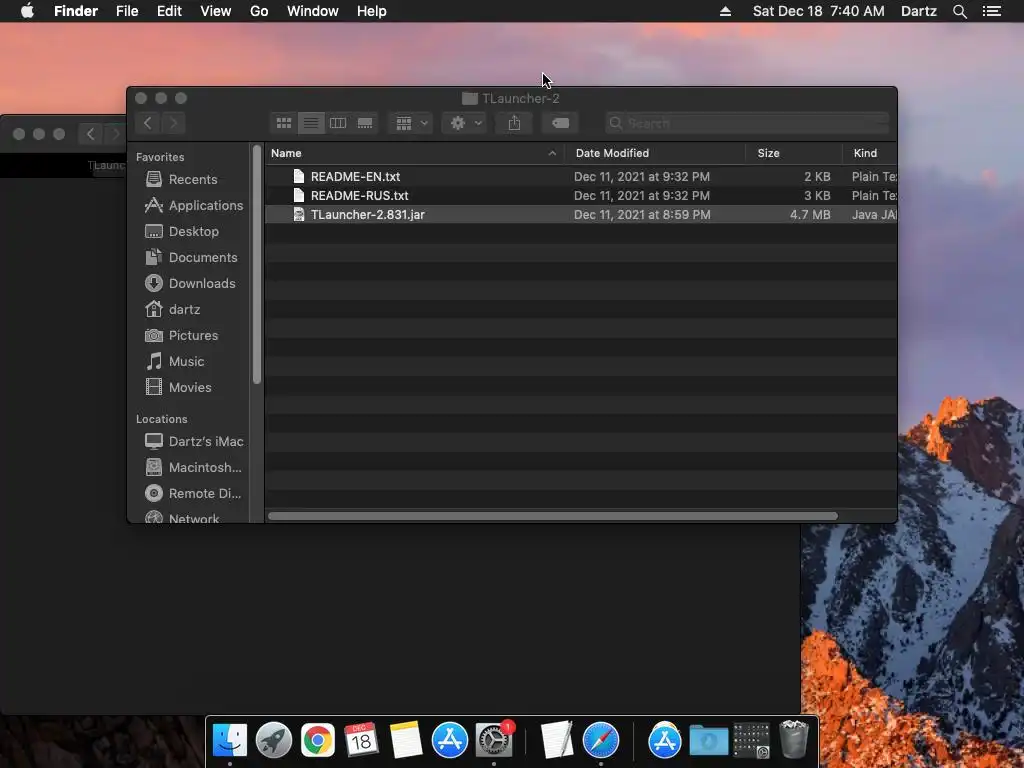
Task: Open Trash from the Dock
Action: (x=793, y=740)
